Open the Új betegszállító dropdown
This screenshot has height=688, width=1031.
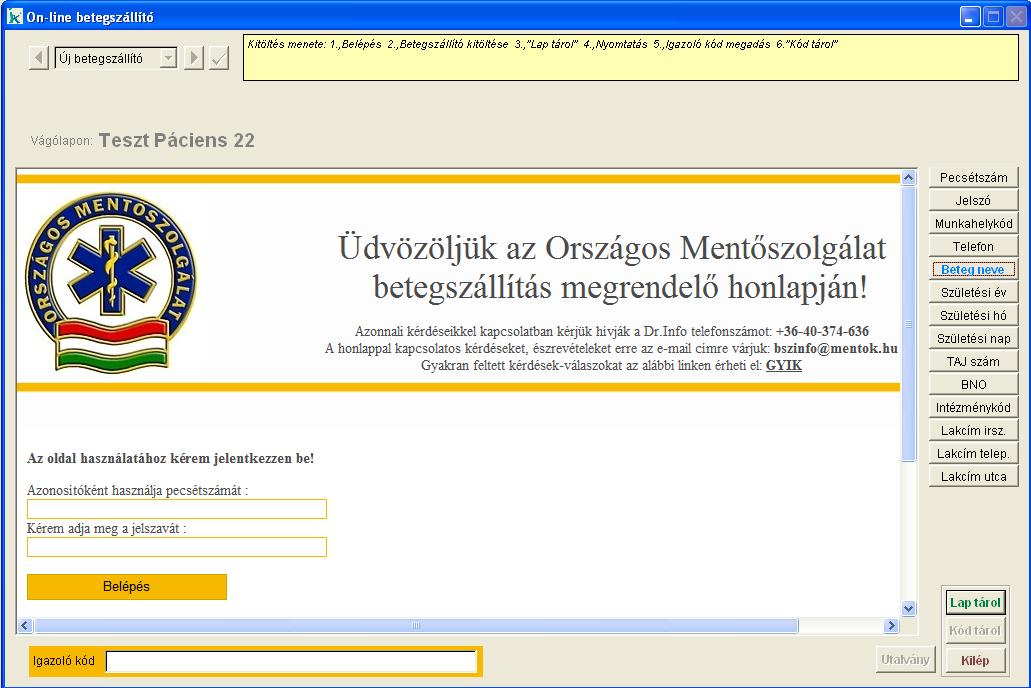168,59
